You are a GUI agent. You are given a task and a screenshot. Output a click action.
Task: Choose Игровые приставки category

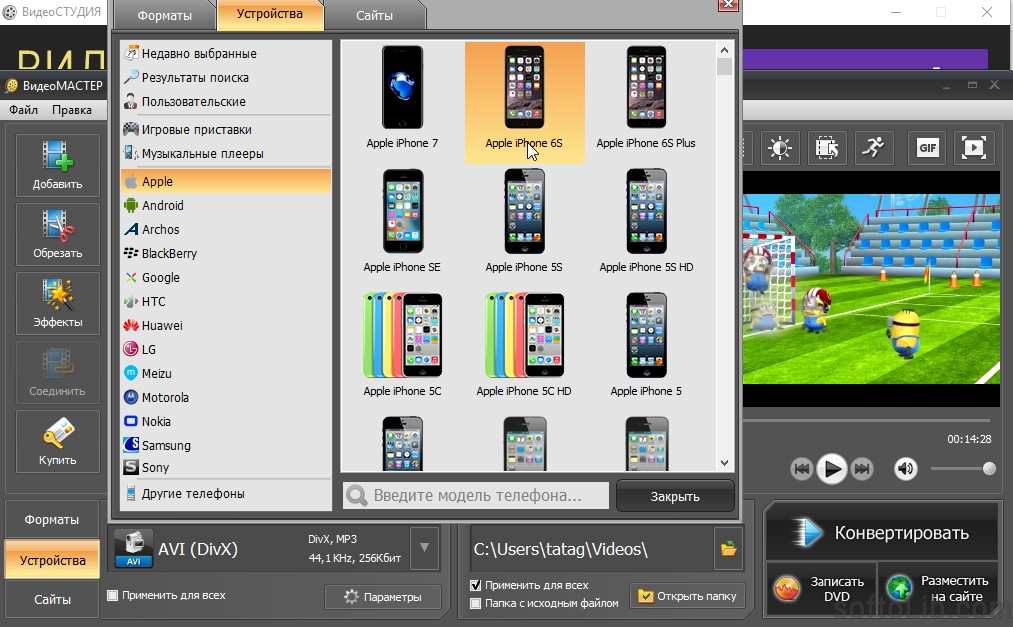pyautogui.click(x=225, y=129)
